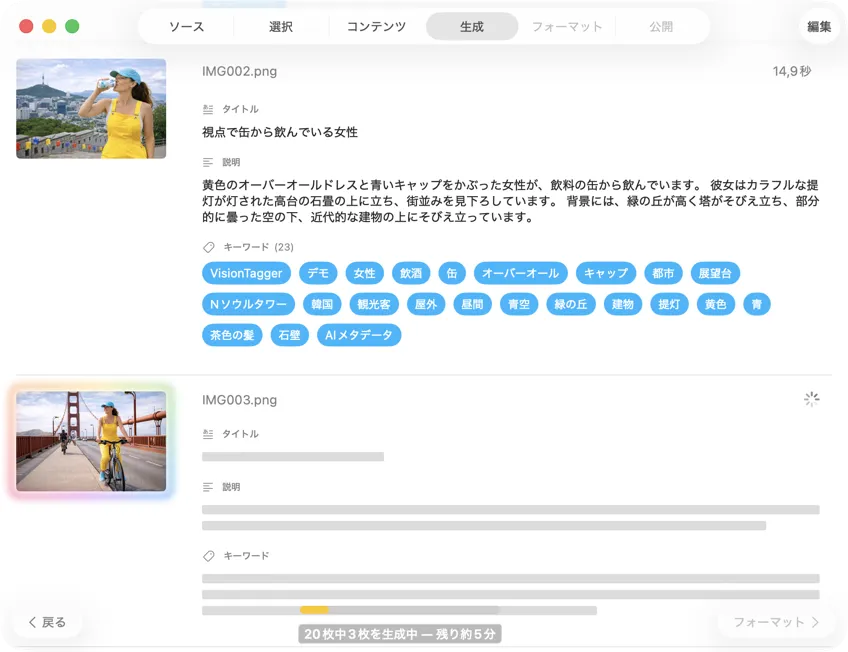848x652 pixels.
Task: Switch to the ソース tab
Action: [186, 27]
